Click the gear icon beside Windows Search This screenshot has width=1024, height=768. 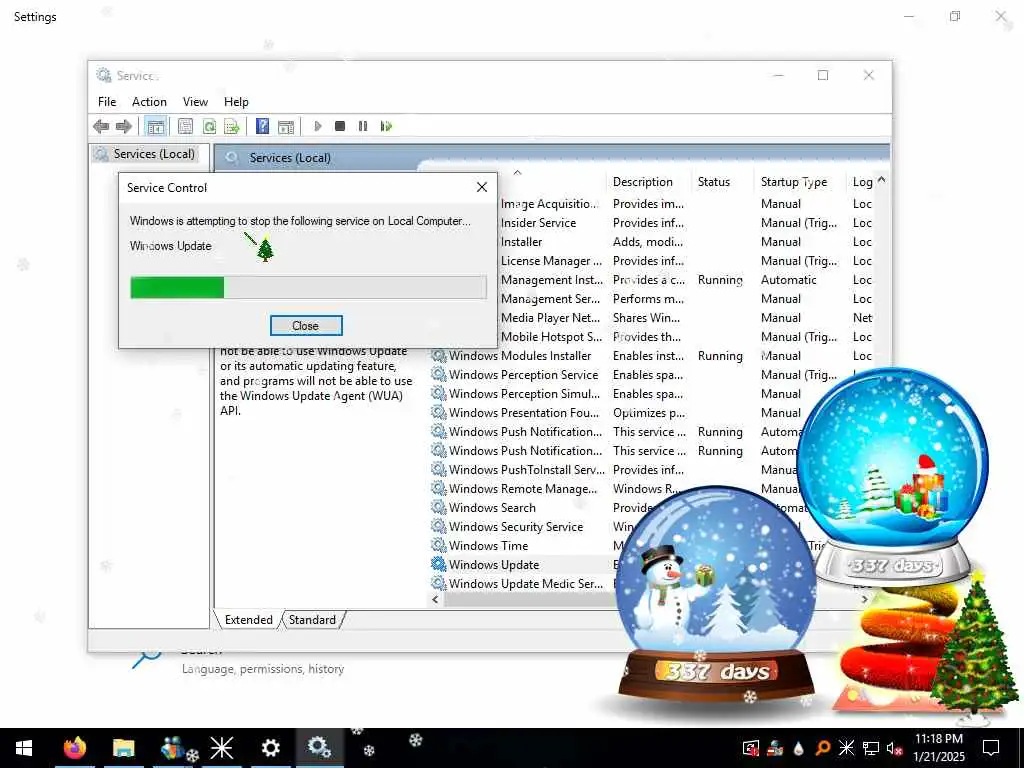click(x=439, y=507)
